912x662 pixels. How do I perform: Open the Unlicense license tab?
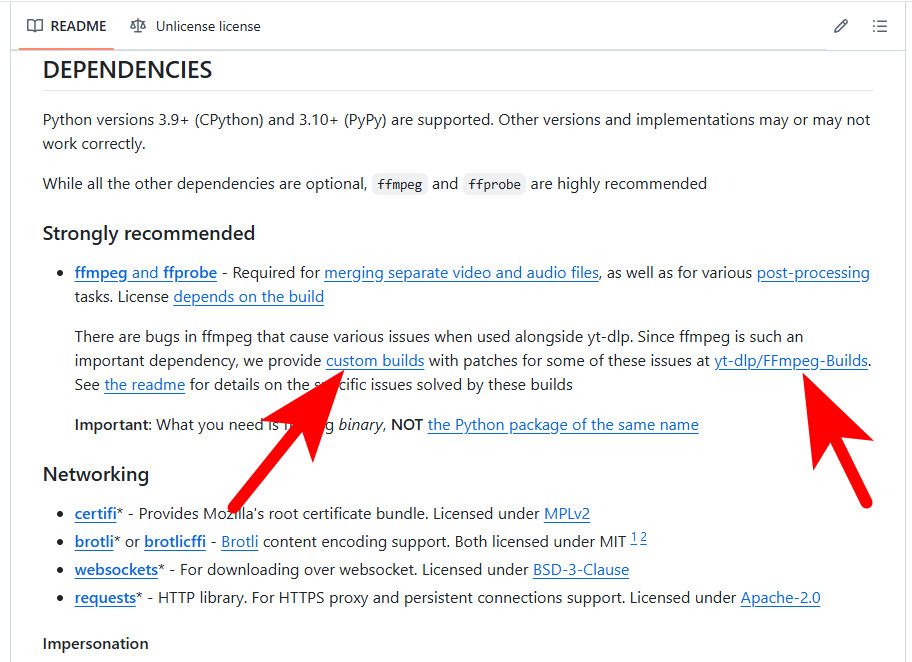tap(207, 26)
